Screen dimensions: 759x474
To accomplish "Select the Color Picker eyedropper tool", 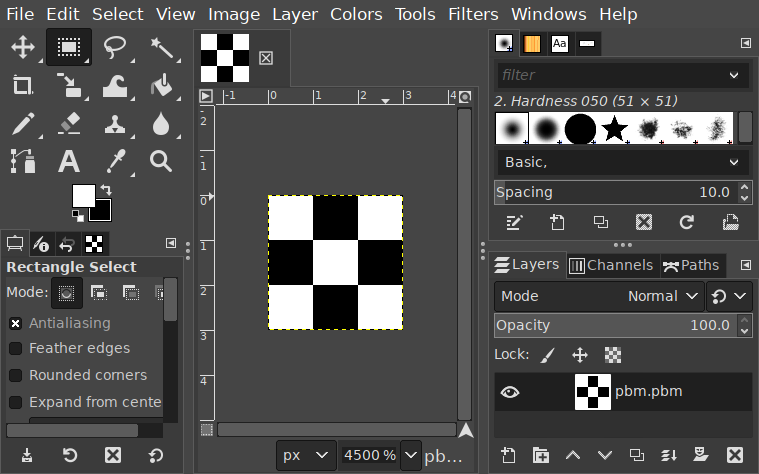I will pos(115,160).
